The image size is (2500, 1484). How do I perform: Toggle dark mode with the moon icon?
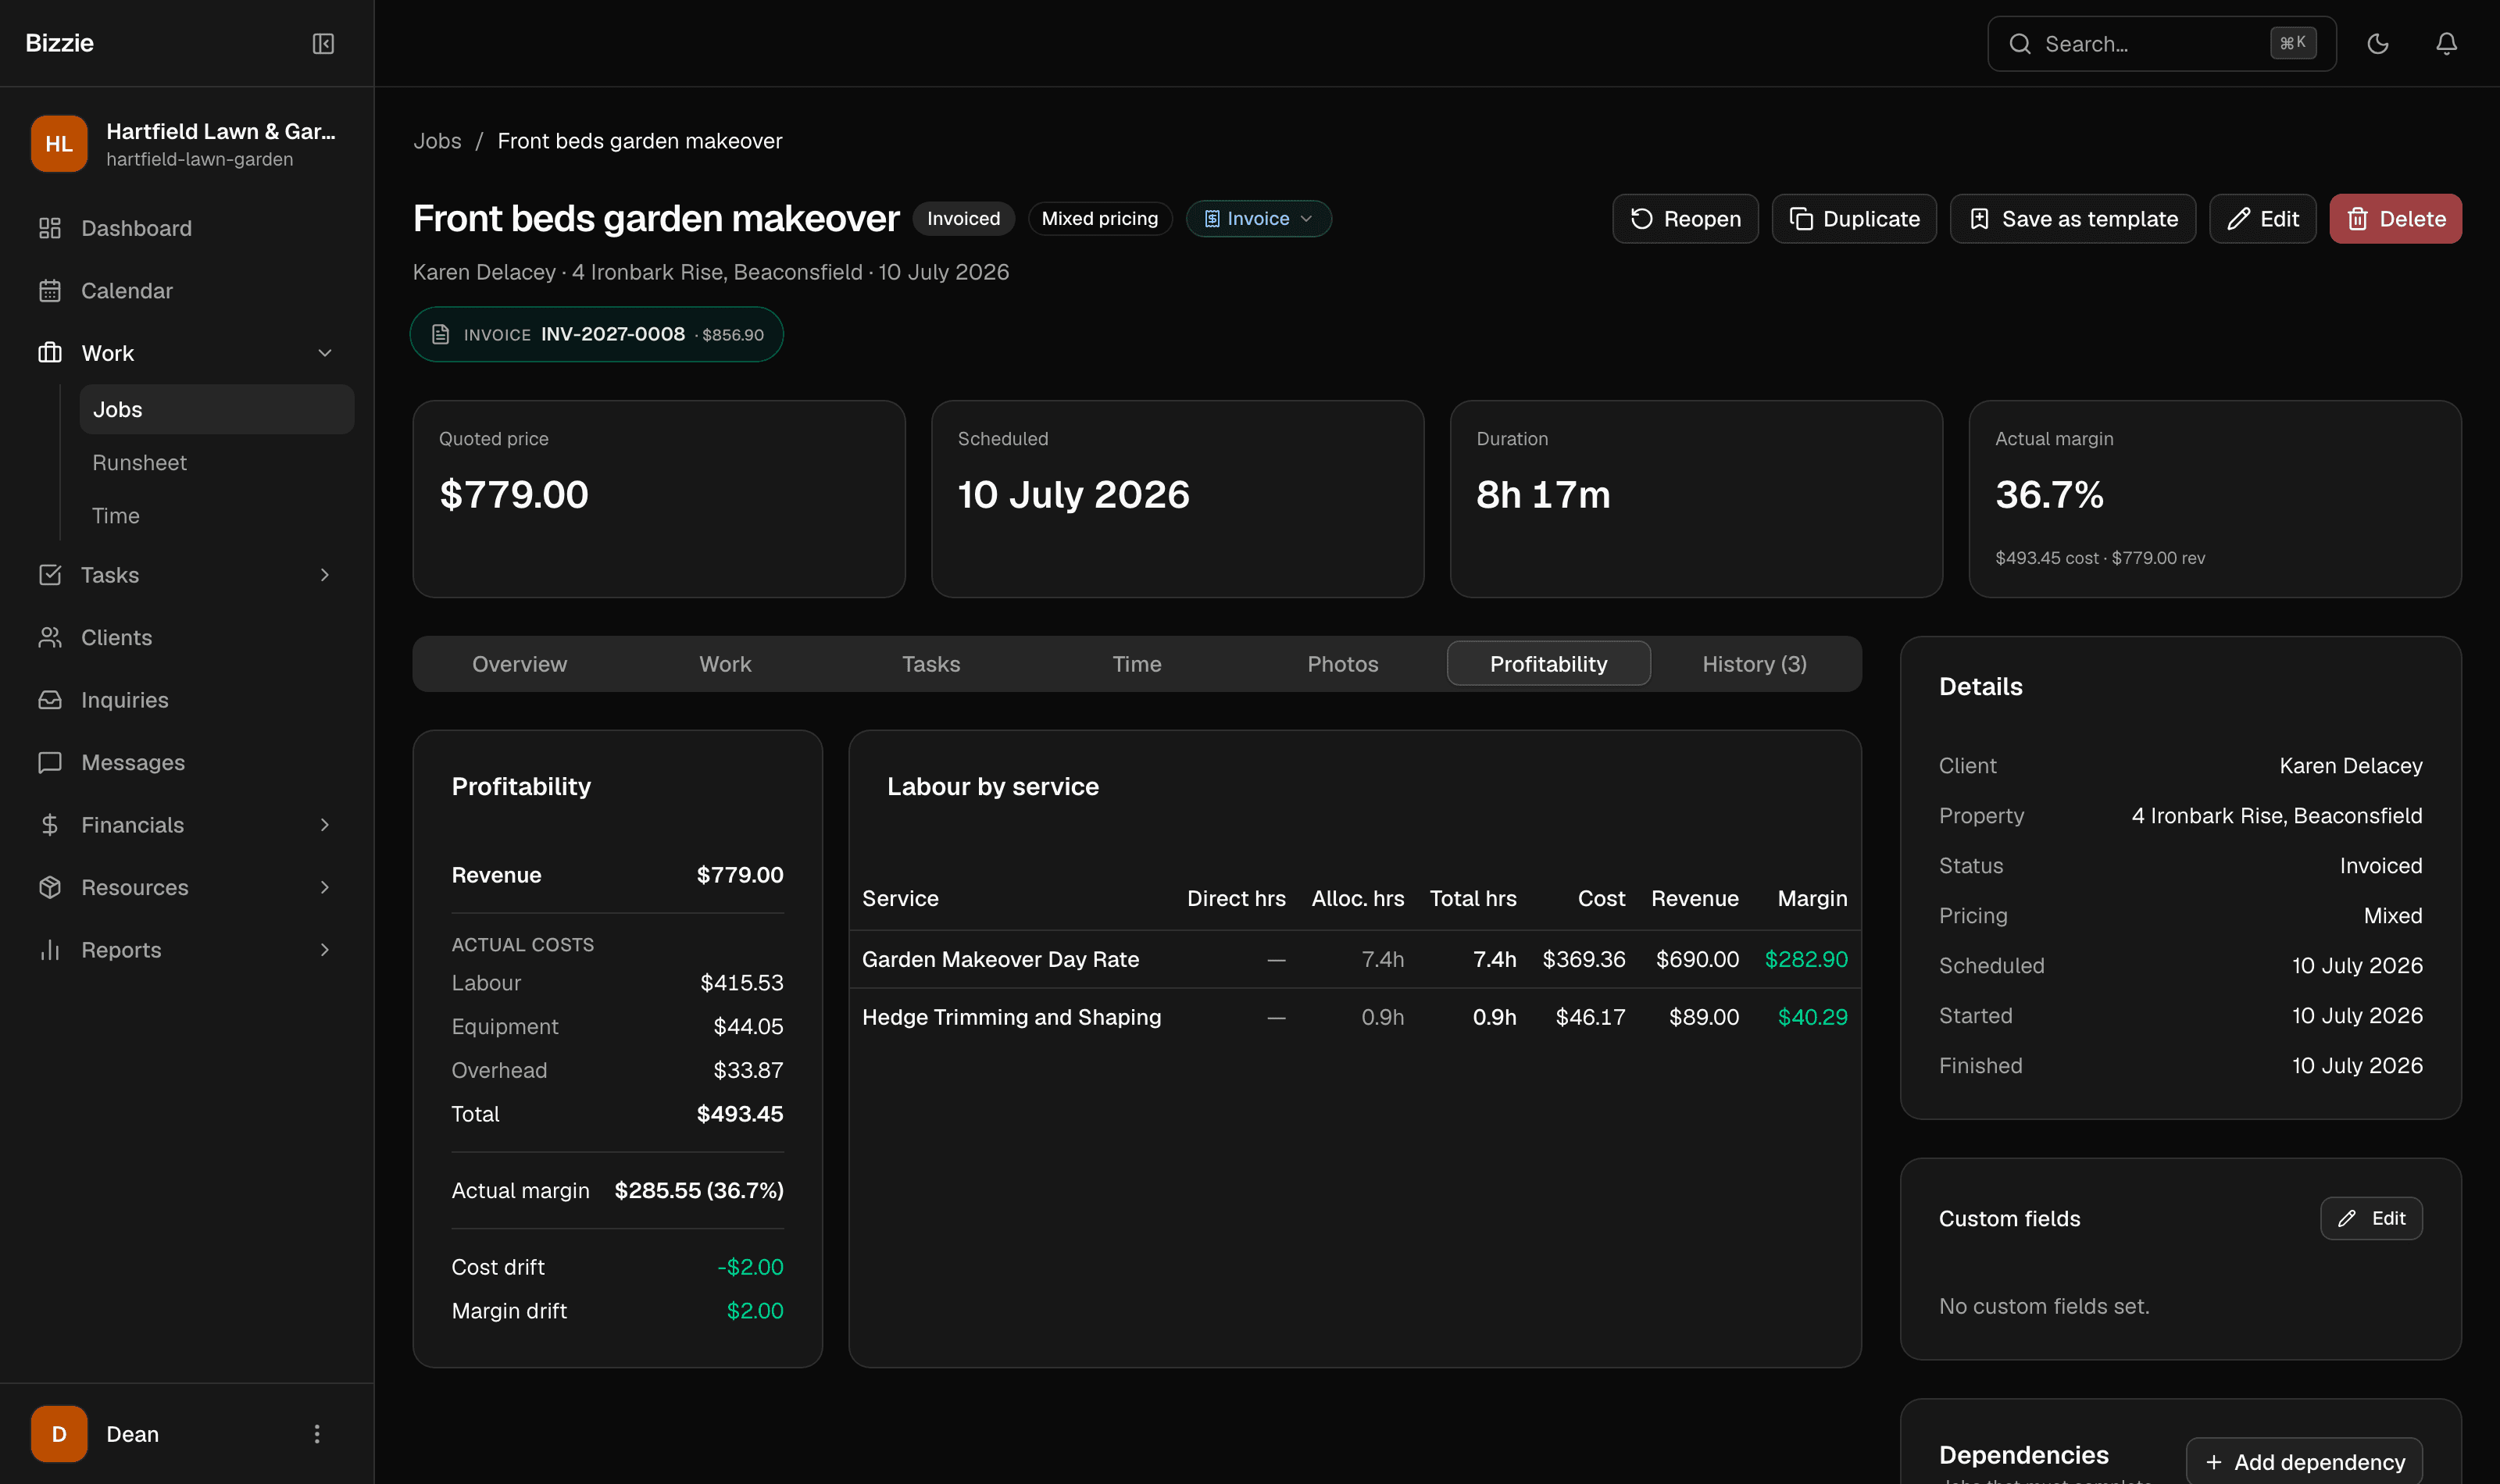[2377, 43]
